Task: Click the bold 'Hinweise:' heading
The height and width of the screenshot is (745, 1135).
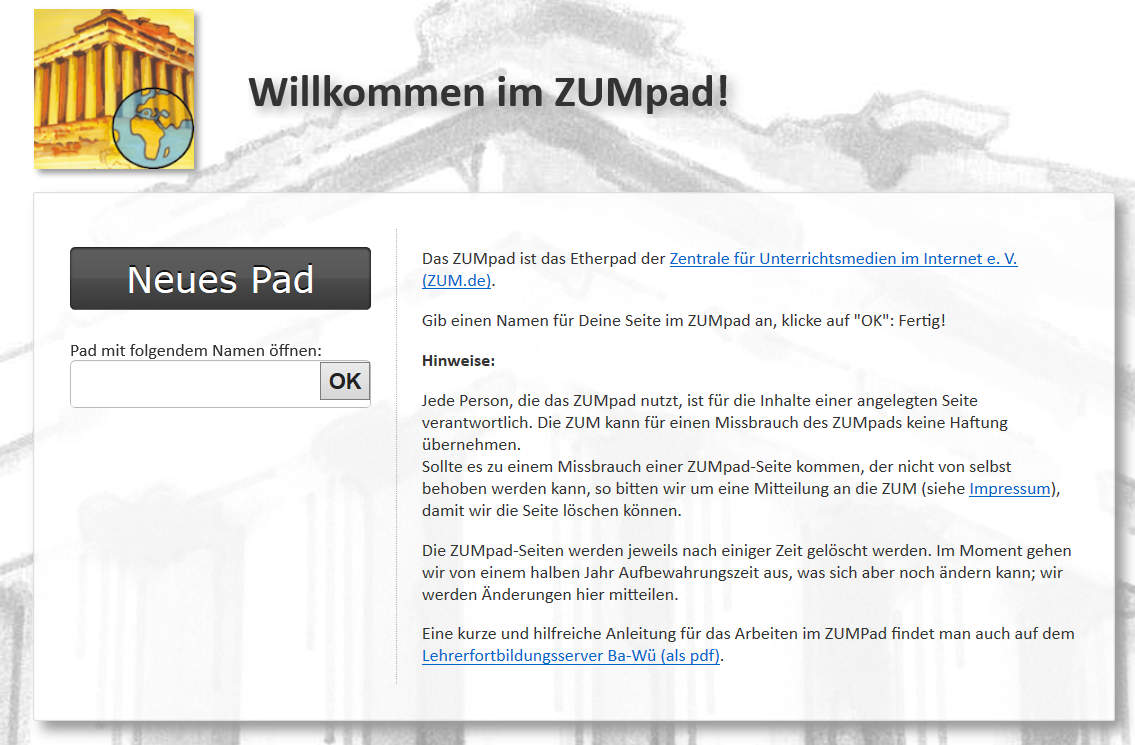Action: (x=458, y=360)
